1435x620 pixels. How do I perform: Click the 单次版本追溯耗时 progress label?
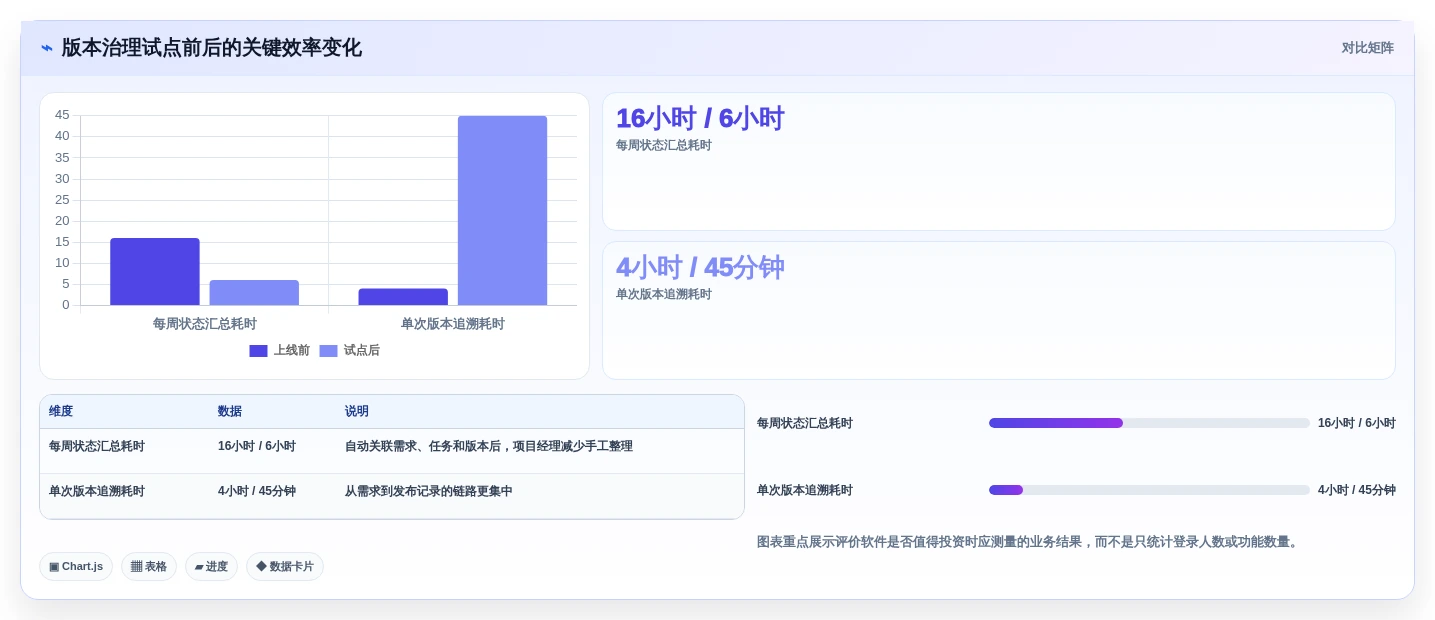point(805,490)
